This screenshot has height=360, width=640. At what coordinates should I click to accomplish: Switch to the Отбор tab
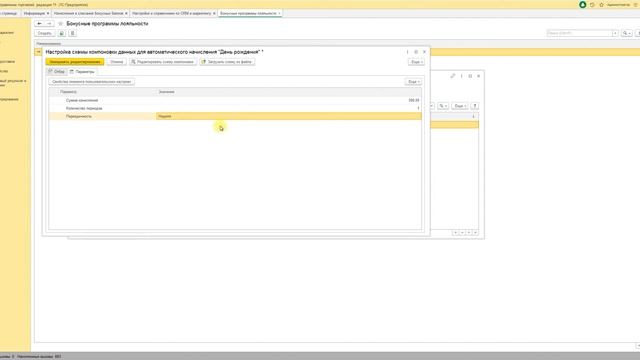pyautogui.click(x=57, y=71)
